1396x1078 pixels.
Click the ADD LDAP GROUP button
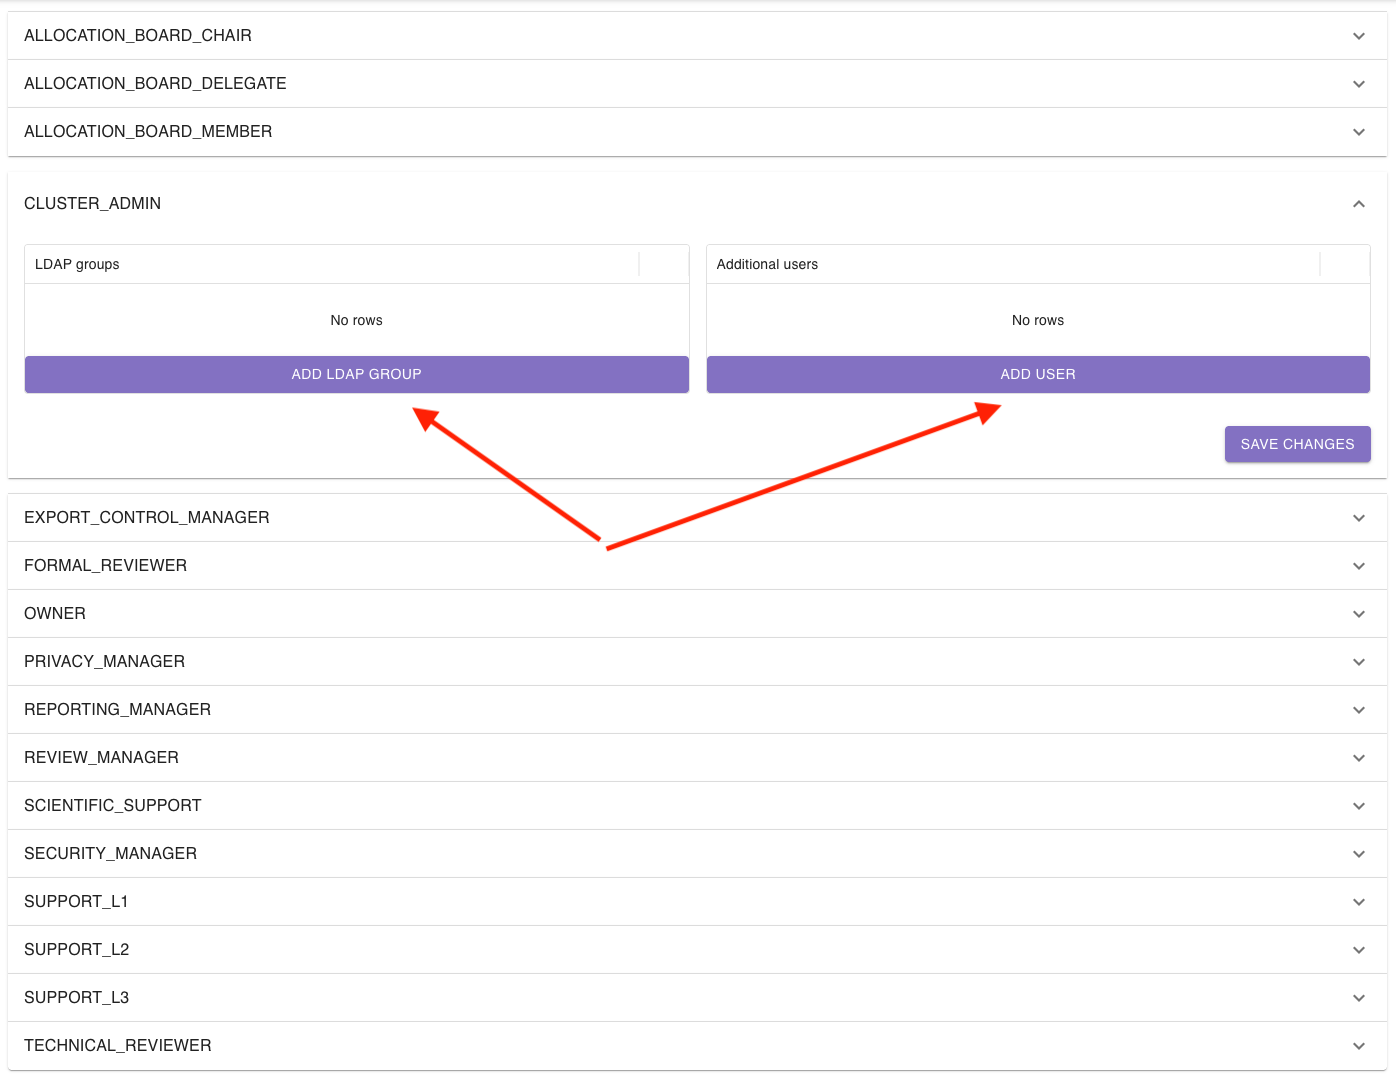click(x=356, y=374)
